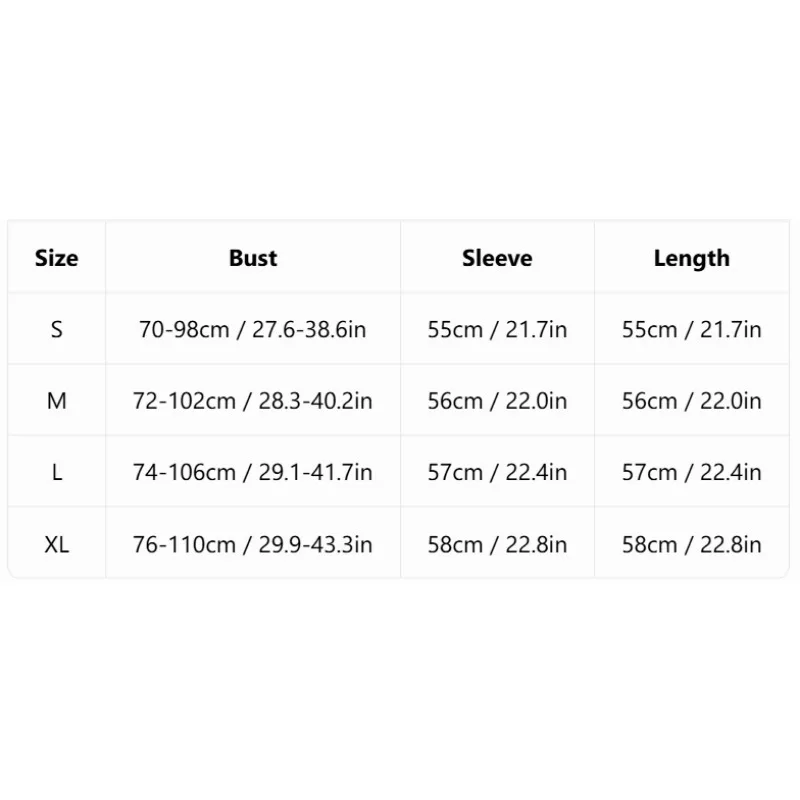Click bust value 72-102cm / 28.3-40.2in
Viewport: 800px width, 800px height.
click(253, 401)
